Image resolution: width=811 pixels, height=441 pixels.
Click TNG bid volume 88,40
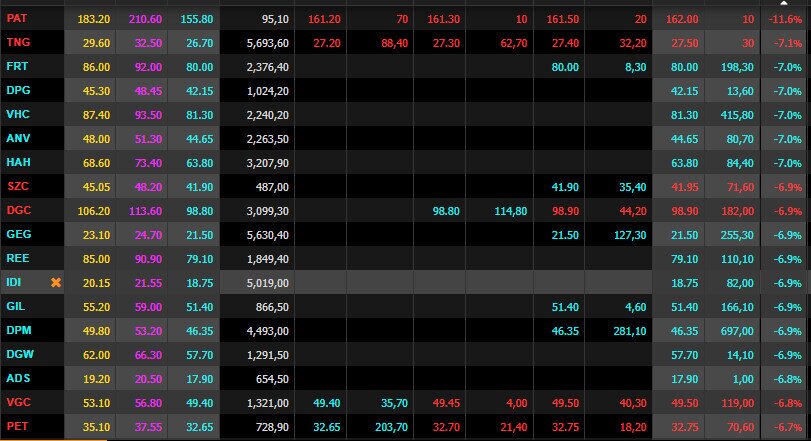pos(395,43)
